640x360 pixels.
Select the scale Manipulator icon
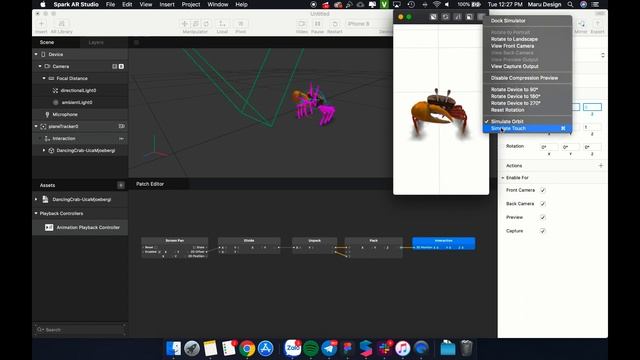click(x=196, y=24)
